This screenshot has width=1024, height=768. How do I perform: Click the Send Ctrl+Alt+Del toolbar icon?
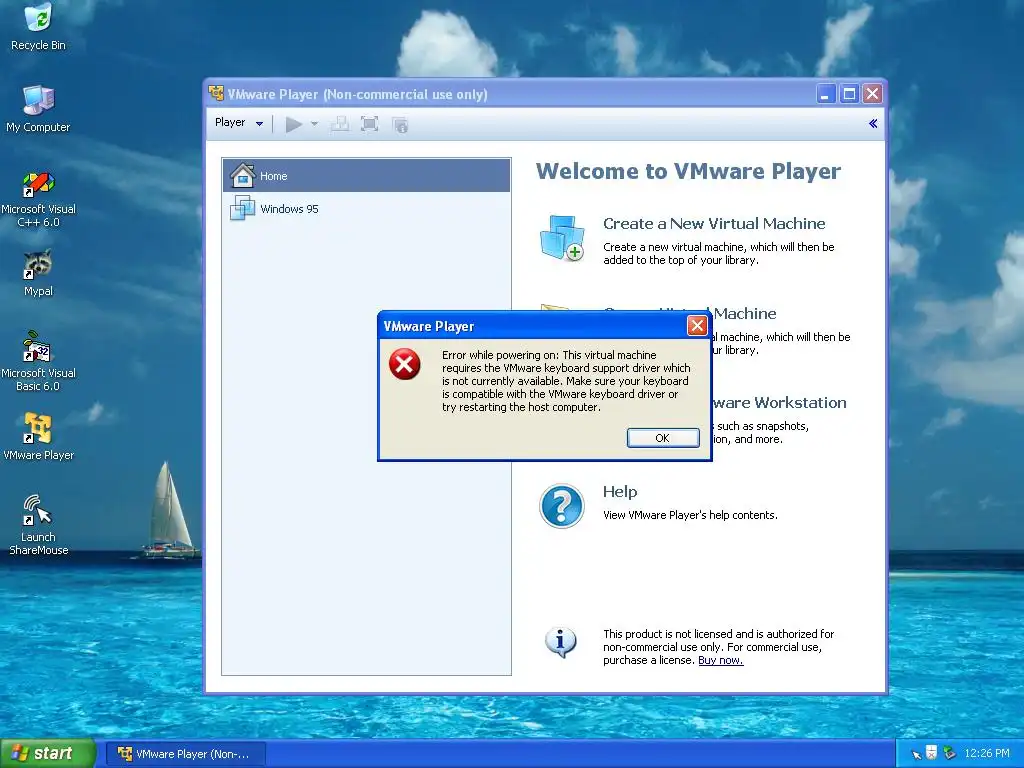(339, 124)
